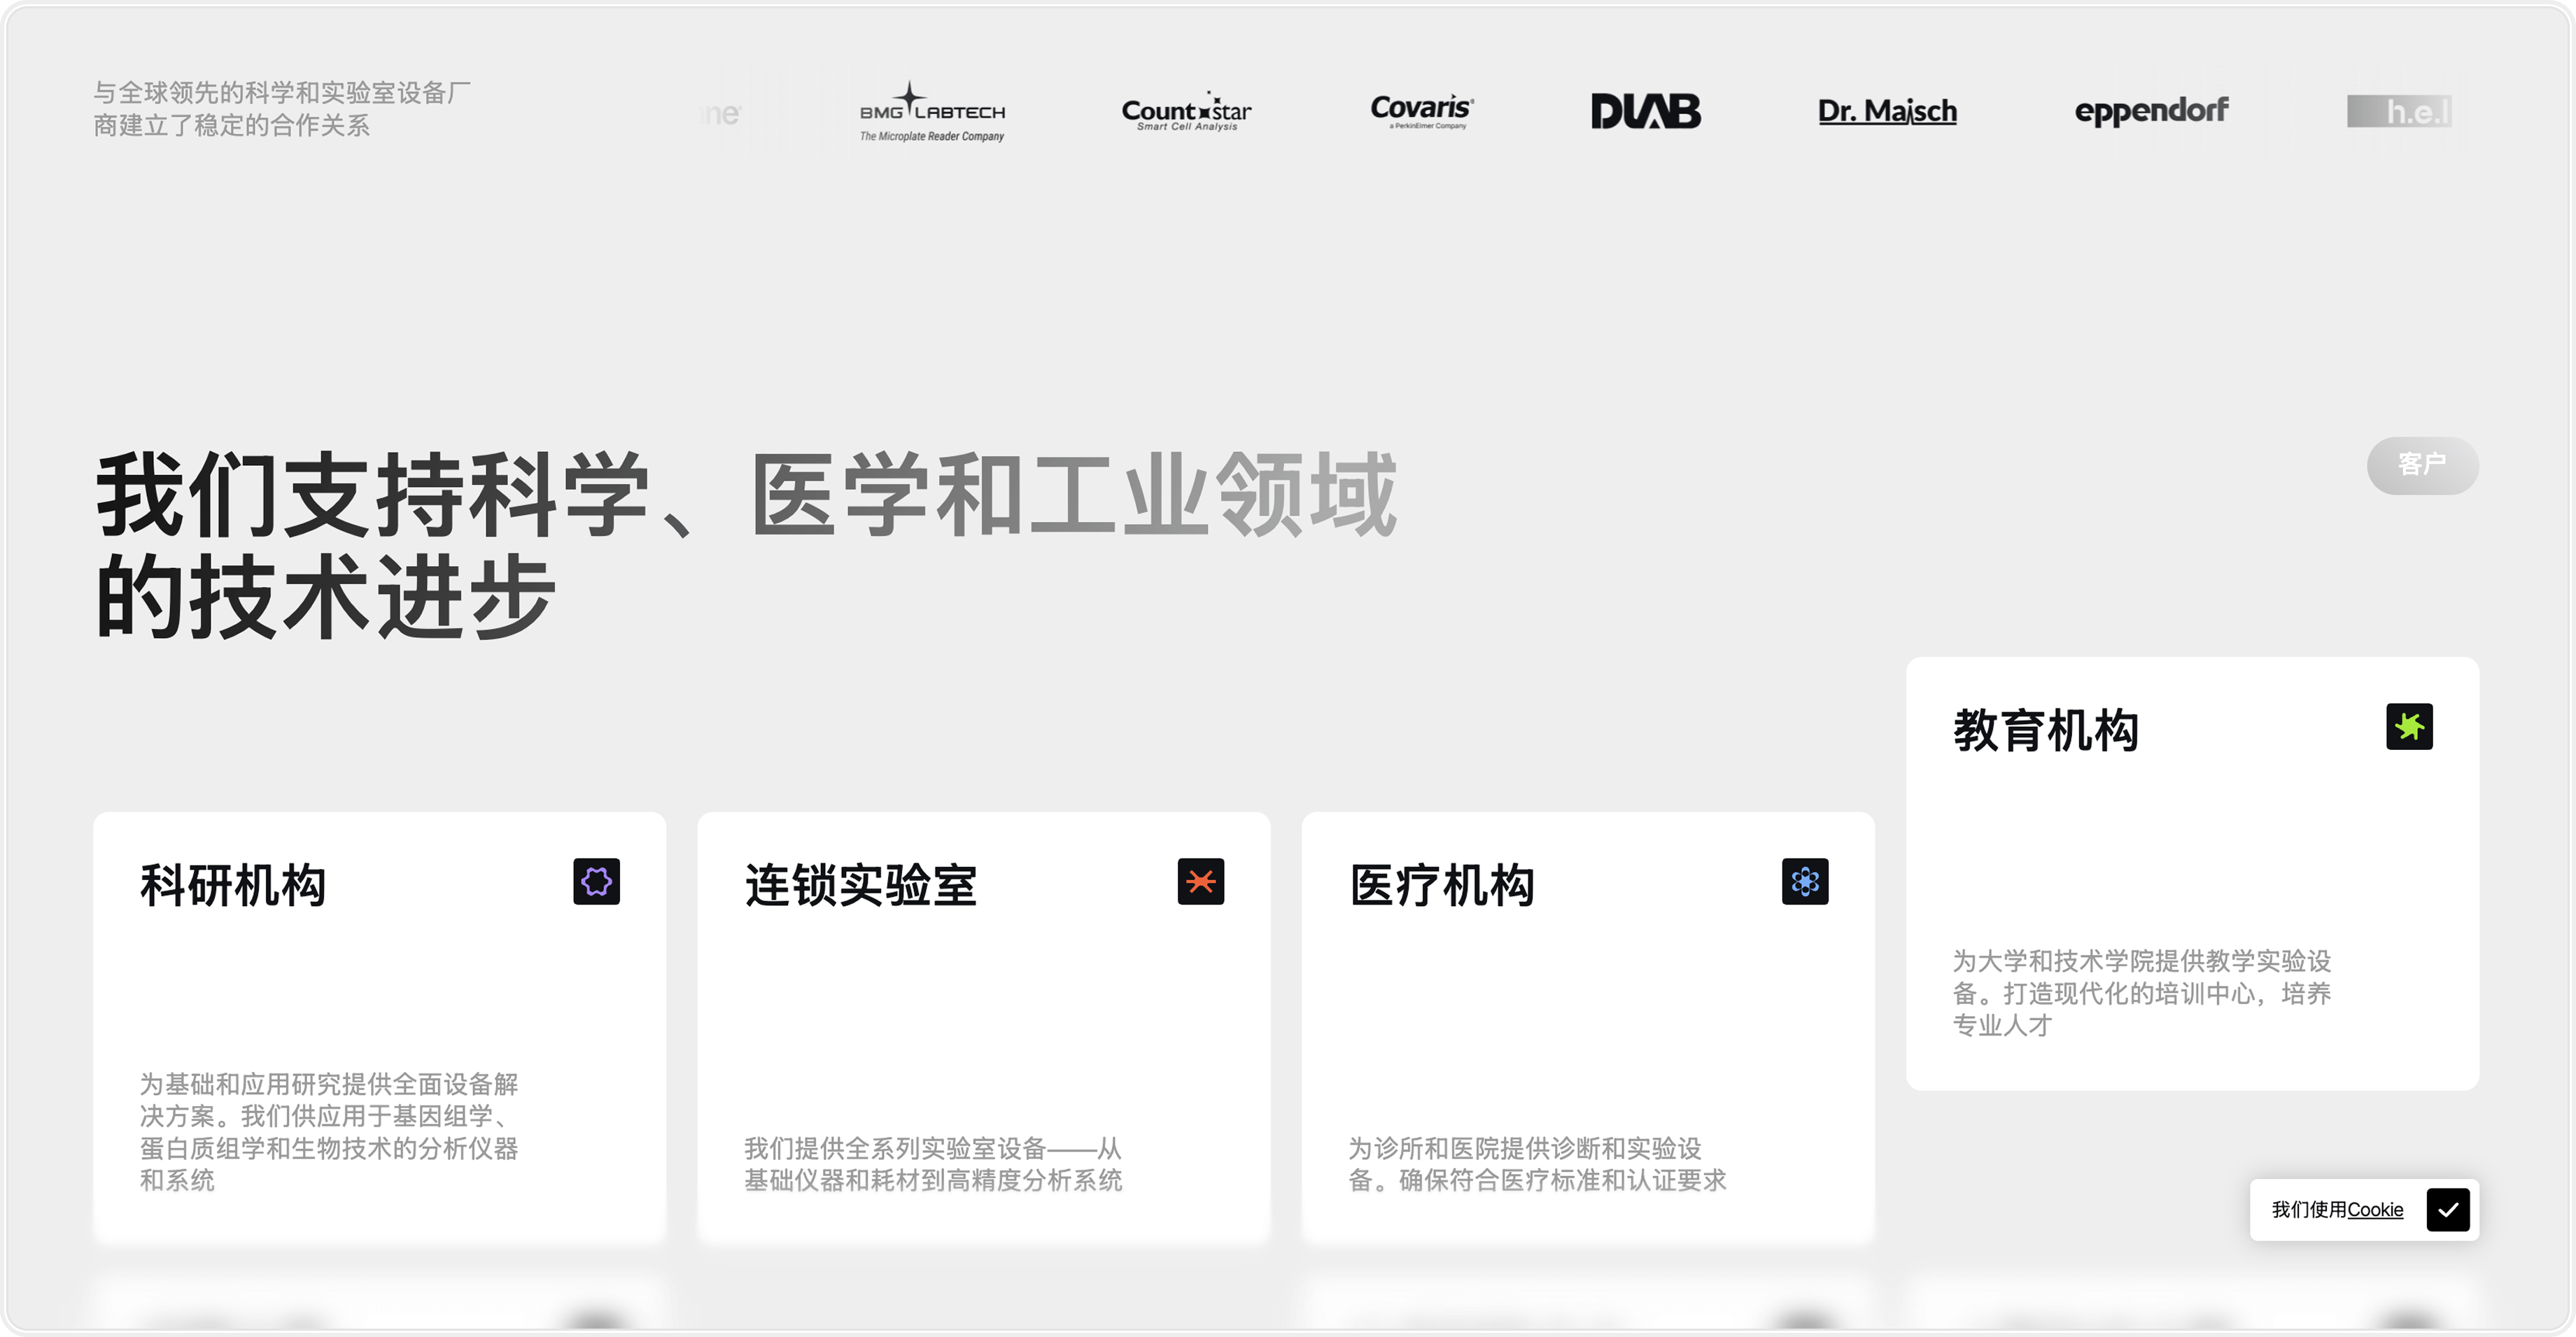Click the DLAB partner logo
The image size is (2576, 1337).
[1645, 111]
